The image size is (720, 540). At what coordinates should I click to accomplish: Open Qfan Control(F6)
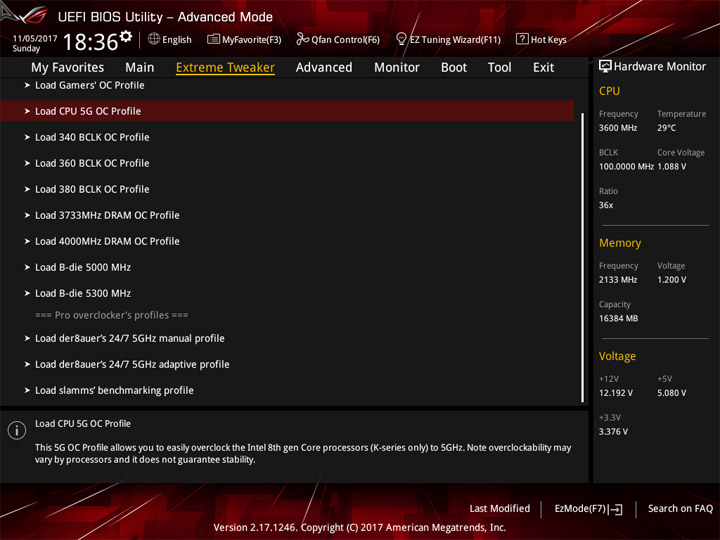click(x=338, y=39)
